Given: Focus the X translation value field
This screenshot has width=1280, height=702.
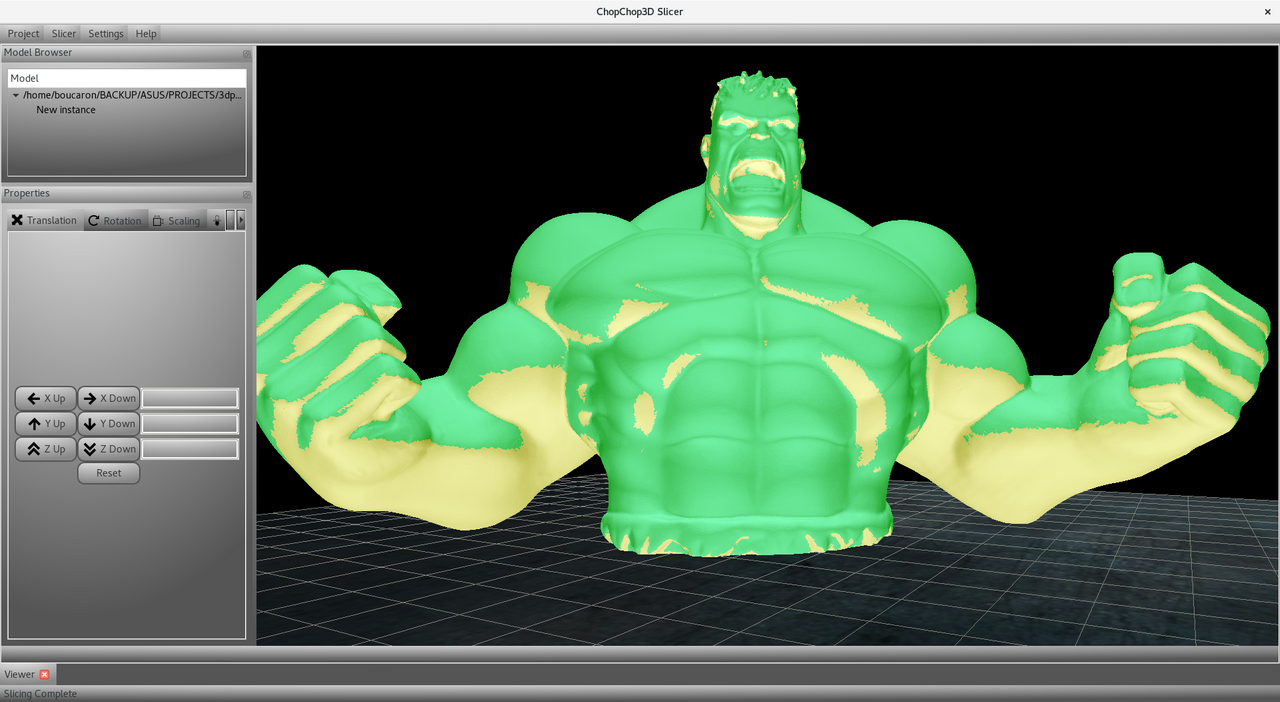Looking at the screenshot, I should tap(190, 398).
